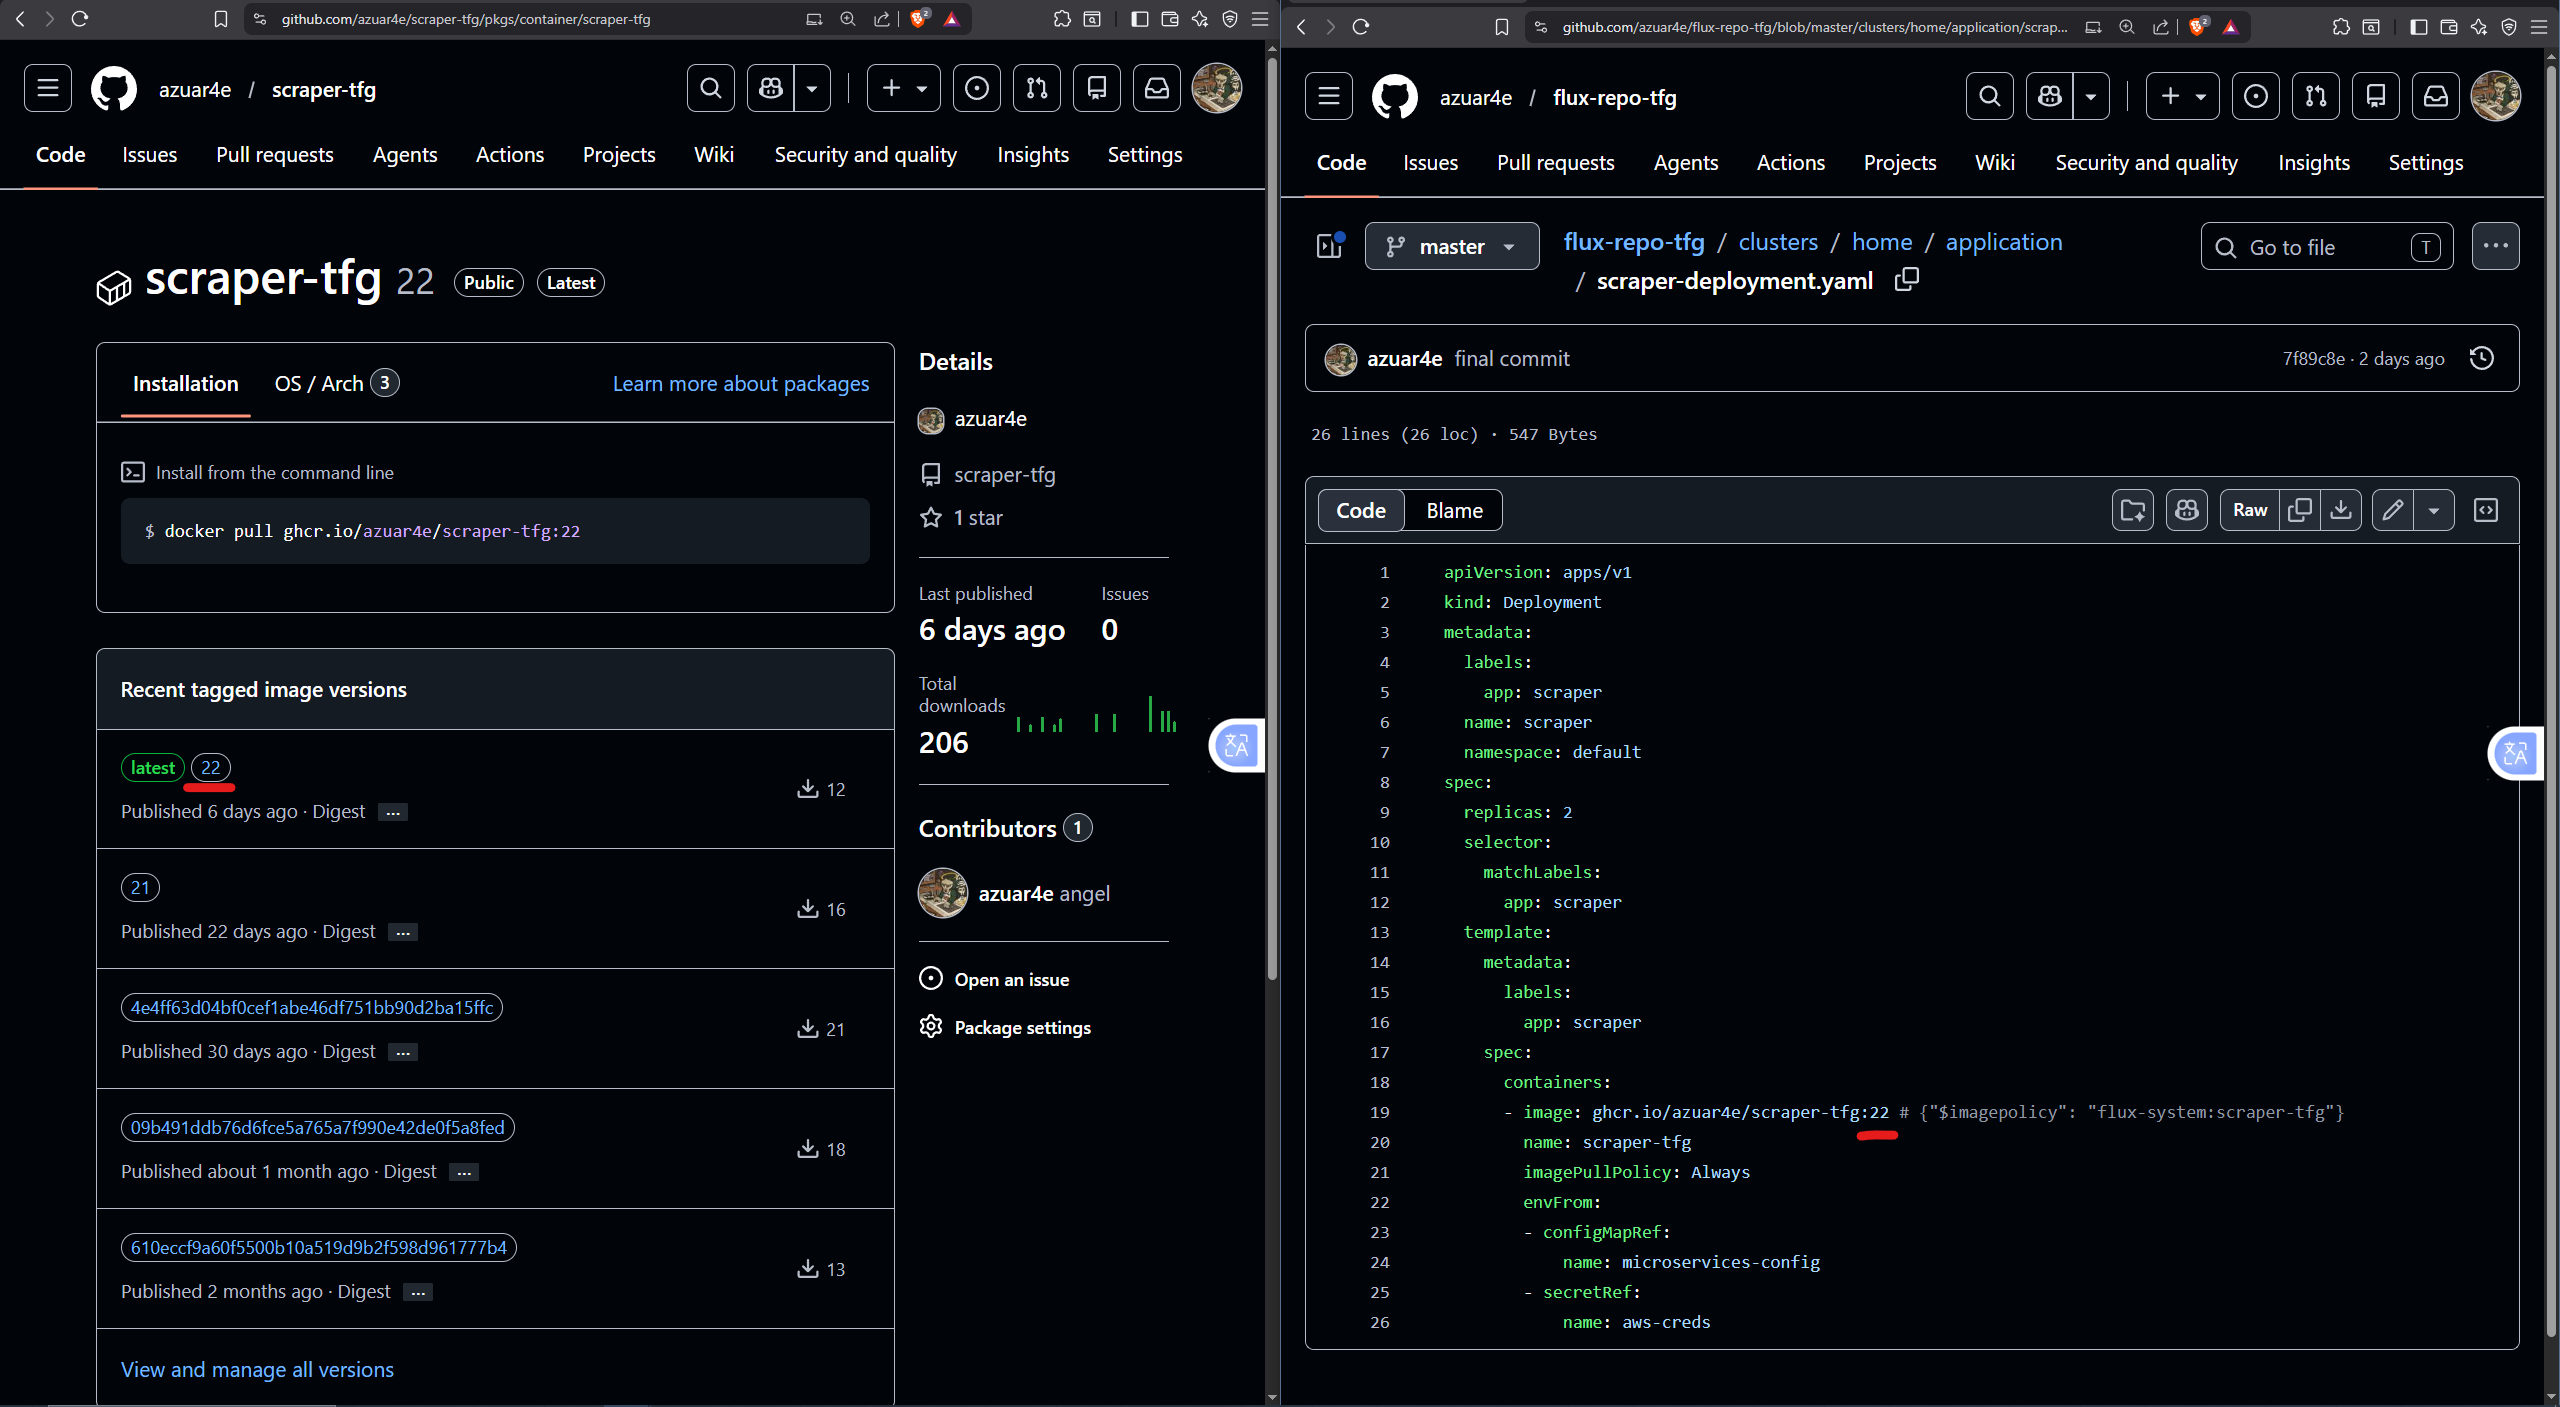Screen dimensions: 2560x1407
Task: Expand digest ellipsis for 610eccf9 version
Action: (418, 1293)
